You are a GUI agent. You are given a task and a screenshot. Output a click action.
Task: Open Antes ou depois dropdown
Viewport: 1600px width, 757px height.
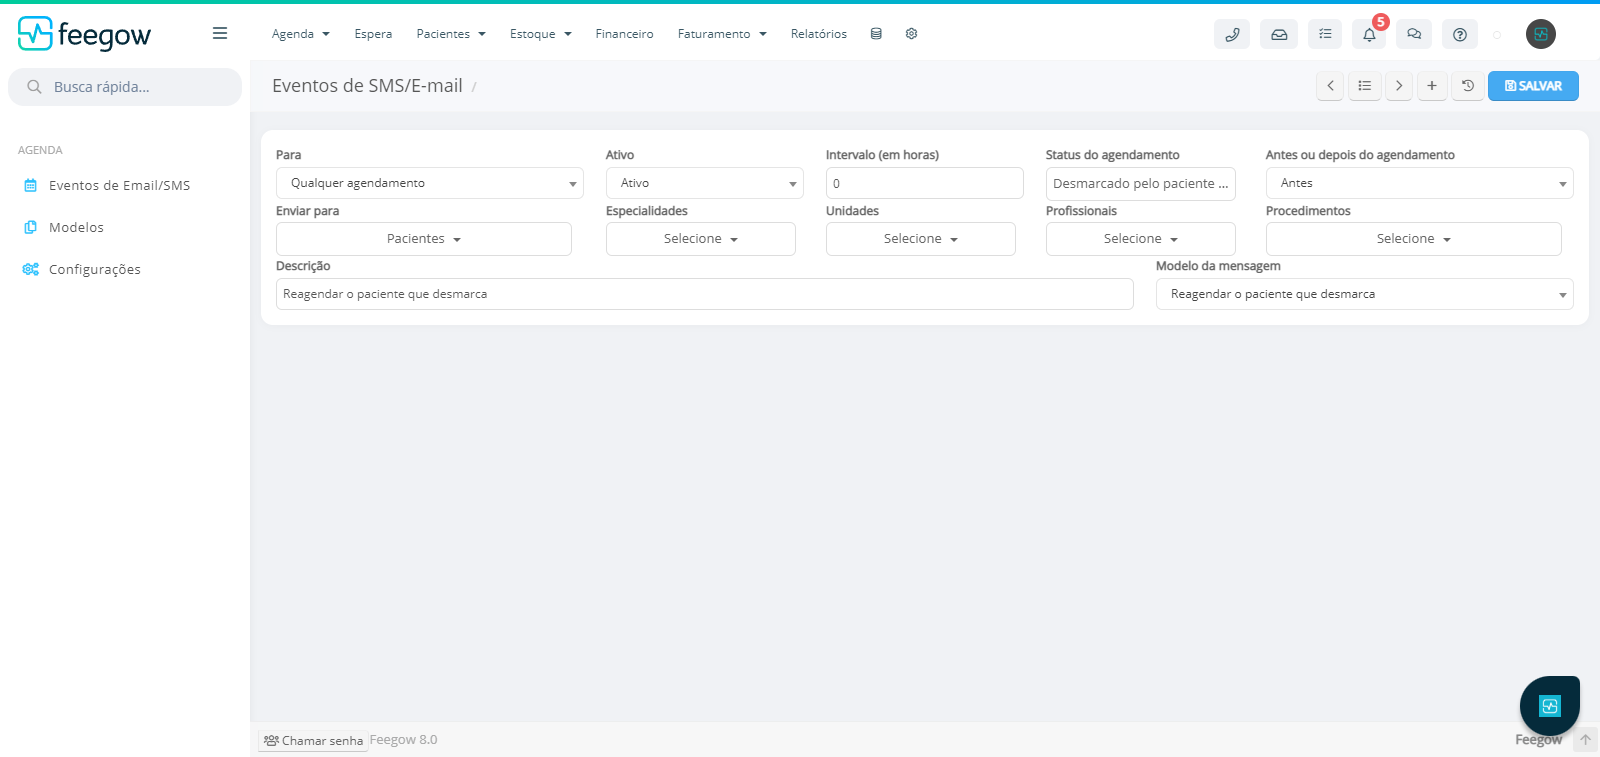(x=1420, y=183)
